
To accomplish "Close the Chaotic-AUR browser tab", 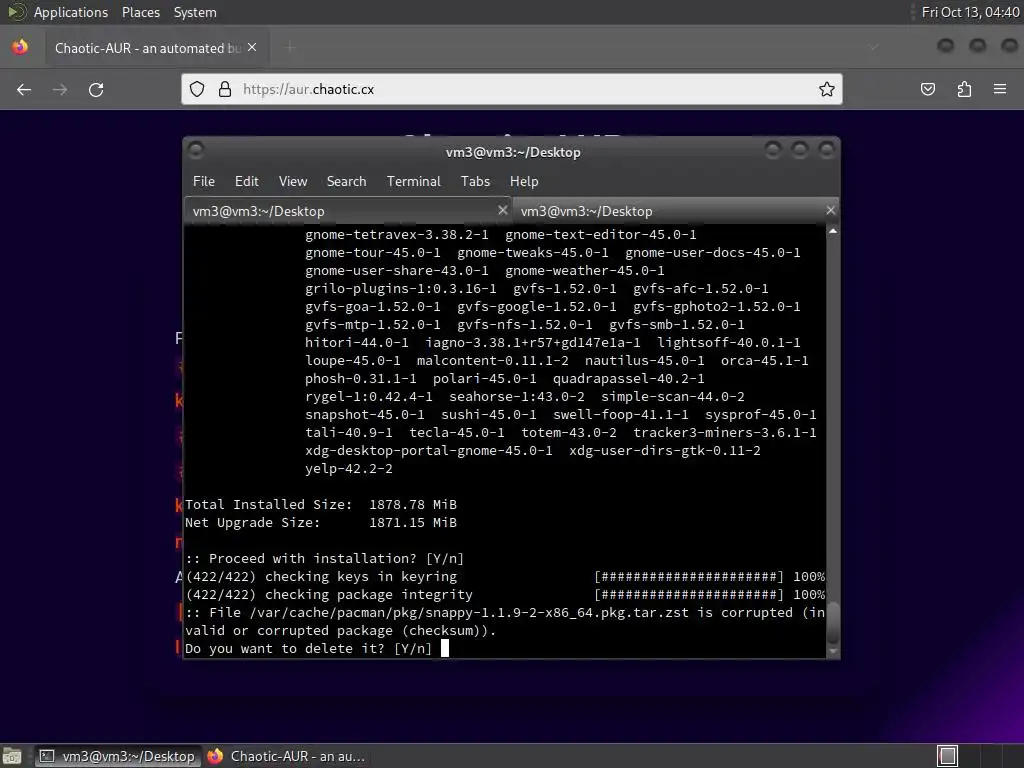I will [x=252, y=48].
